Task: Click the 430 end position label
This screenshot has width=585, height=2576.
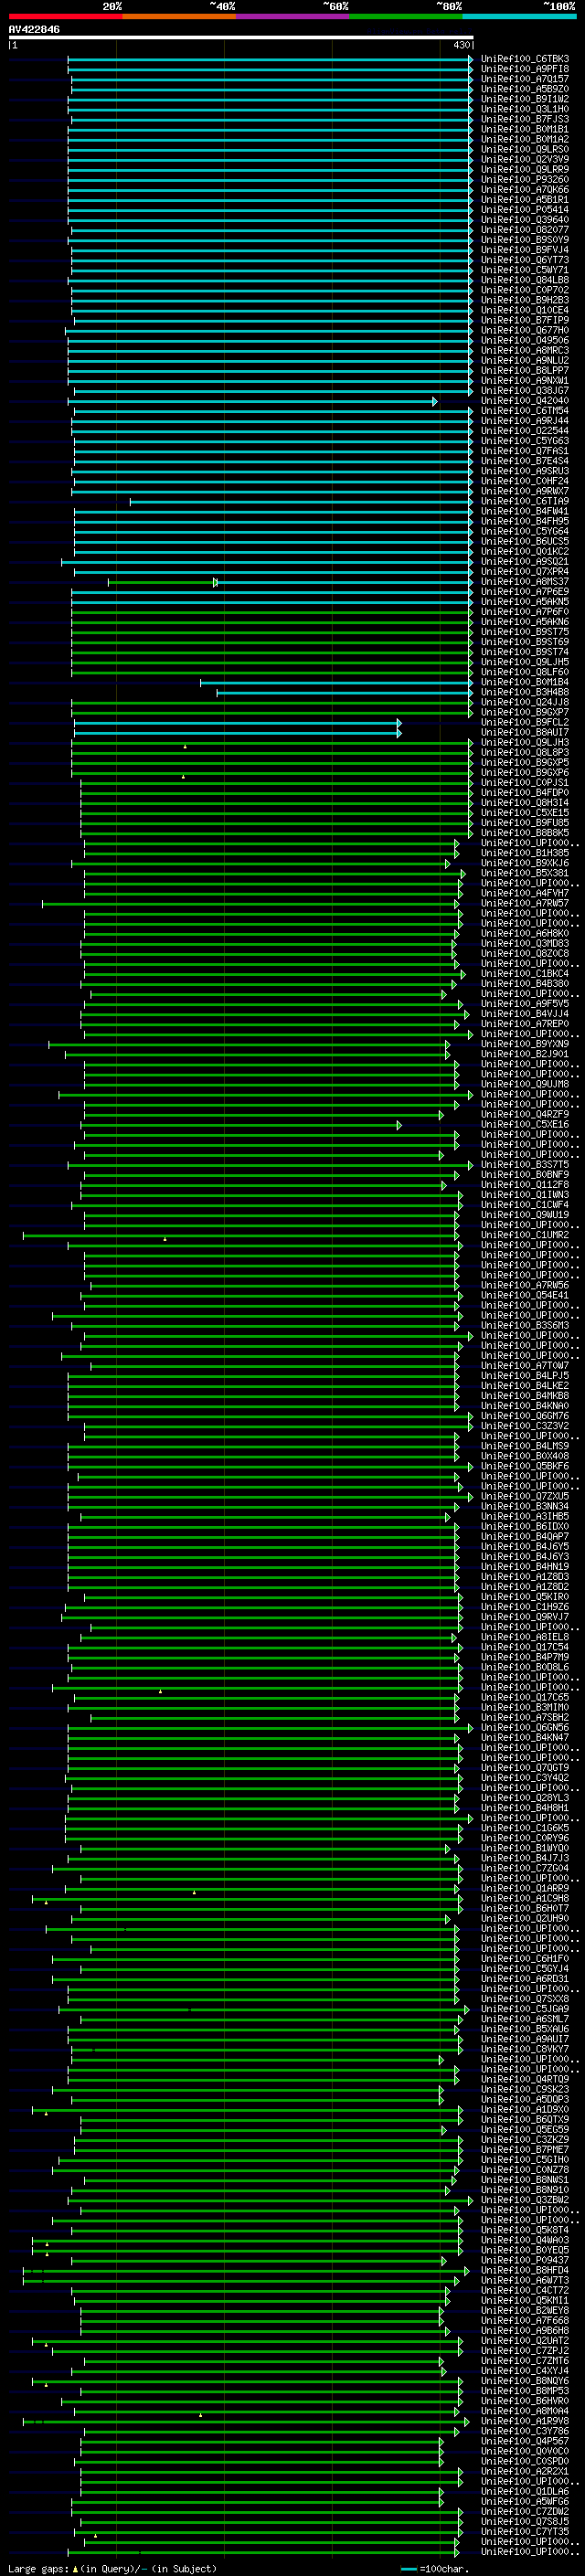Action: [x=461, y=45]
